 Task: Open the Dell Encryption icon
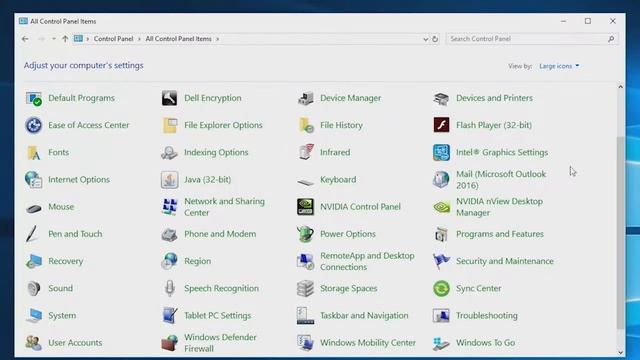click(x=169, y=98)
